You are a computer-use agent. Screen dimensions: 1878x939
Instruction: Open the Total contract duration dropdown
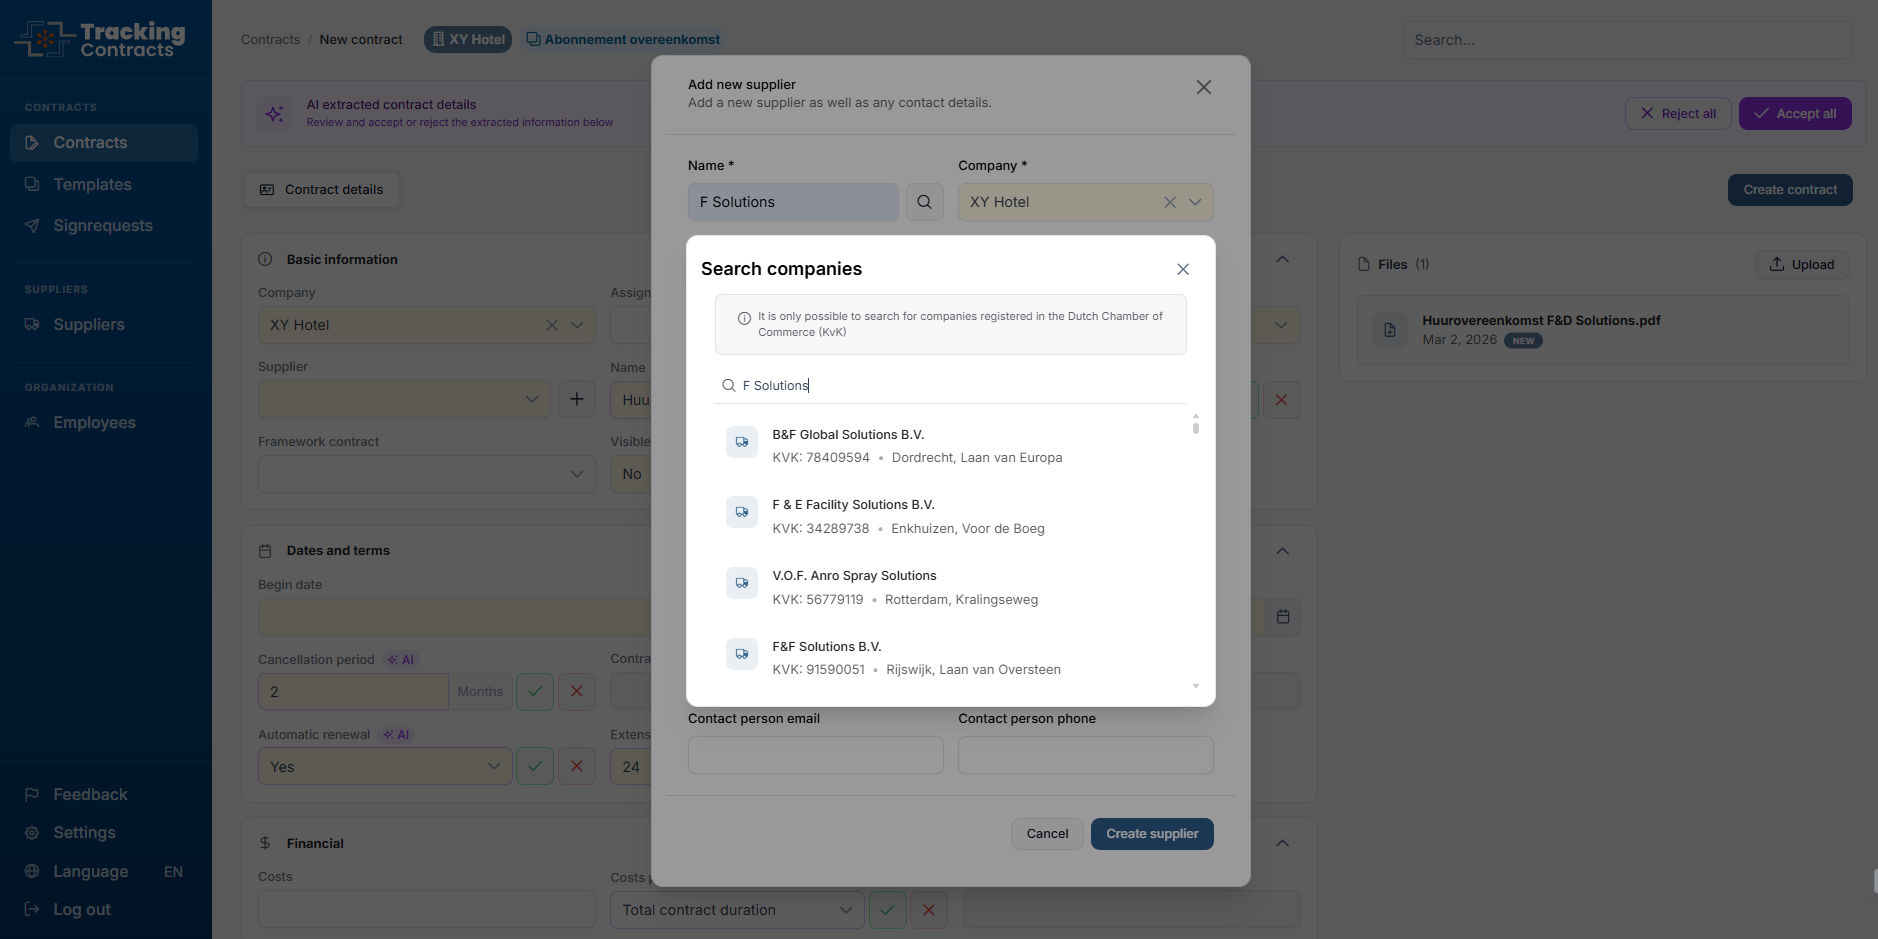point(736,910)
